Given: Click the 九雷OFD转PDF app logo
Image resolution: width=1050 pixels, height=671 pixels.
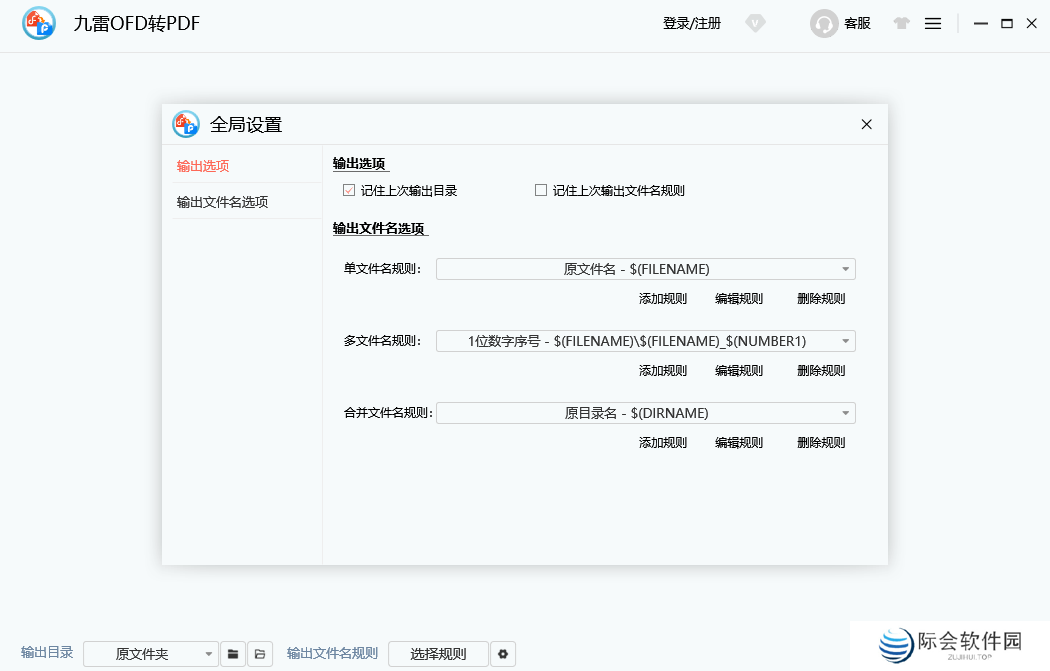Looking at the screenshot, I should coord(38,23).
